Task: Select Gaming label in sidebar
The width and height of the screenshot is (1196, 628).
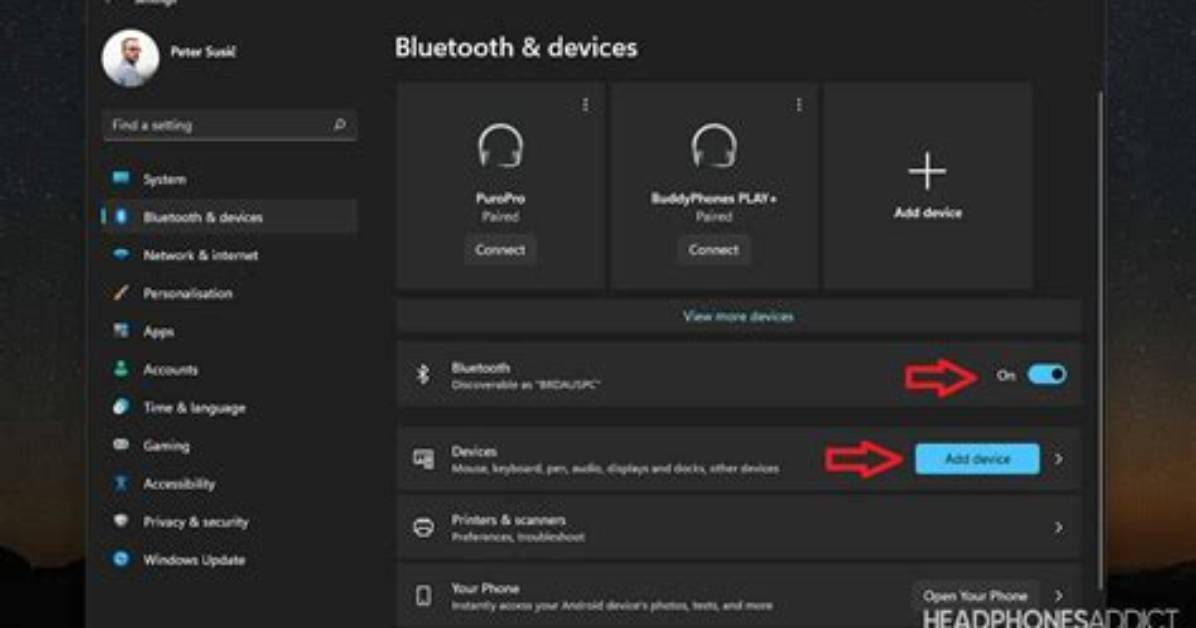Action: (166, 446)
